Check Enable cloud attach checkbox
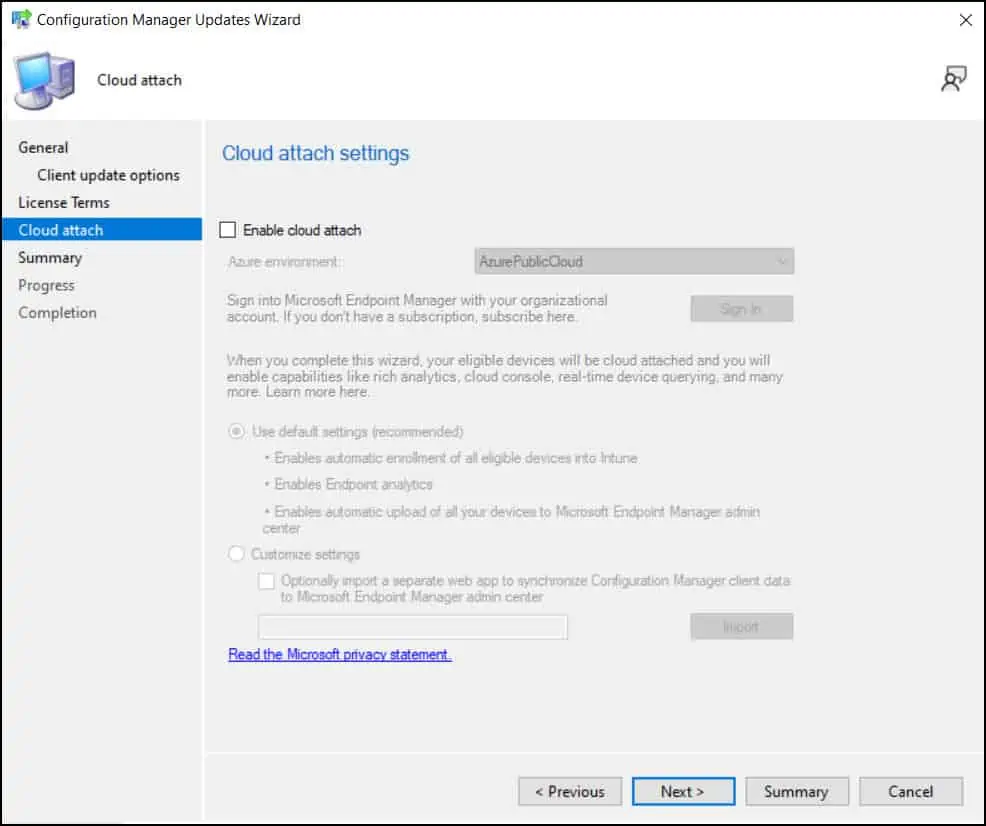This screenshot has height=826, width=986. point(228,230)
